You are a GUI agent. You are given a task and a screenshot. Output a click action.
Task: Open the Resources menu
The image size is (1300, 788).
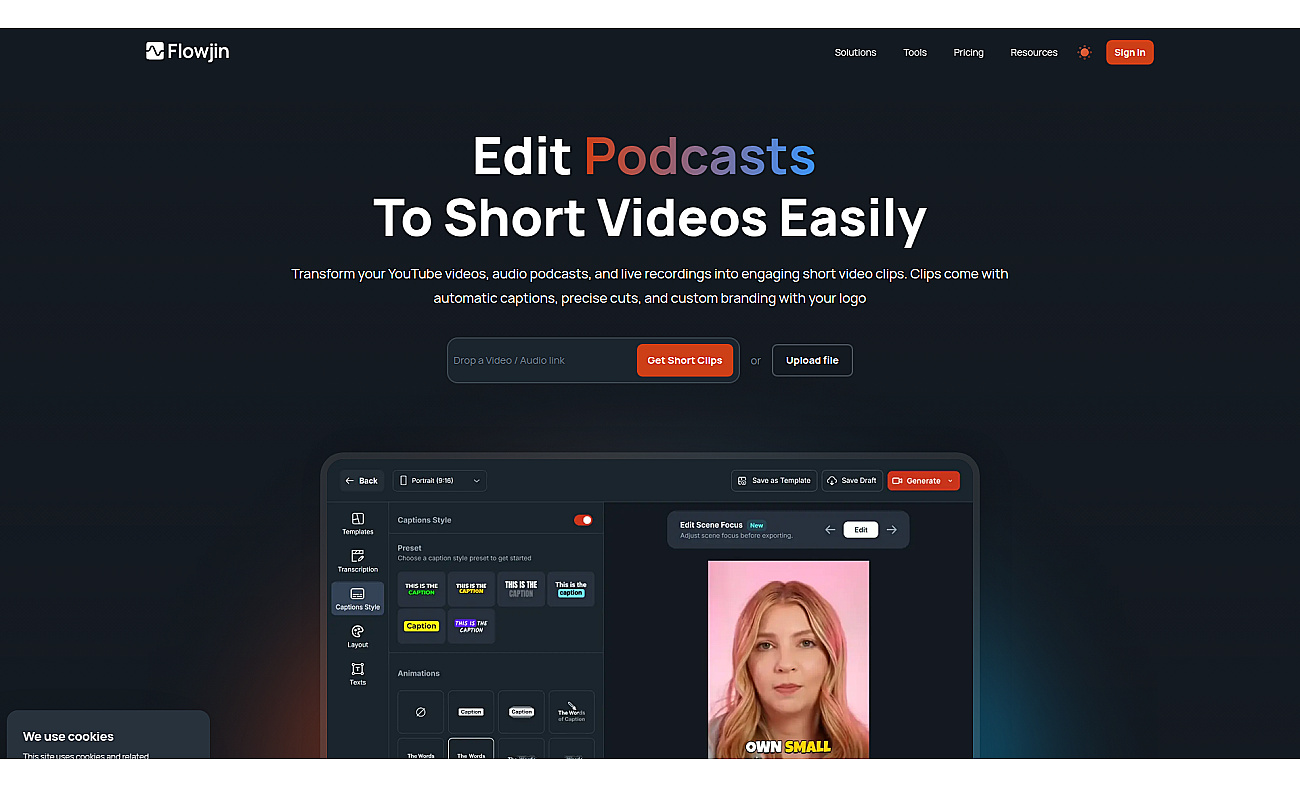pos(1034,53)
